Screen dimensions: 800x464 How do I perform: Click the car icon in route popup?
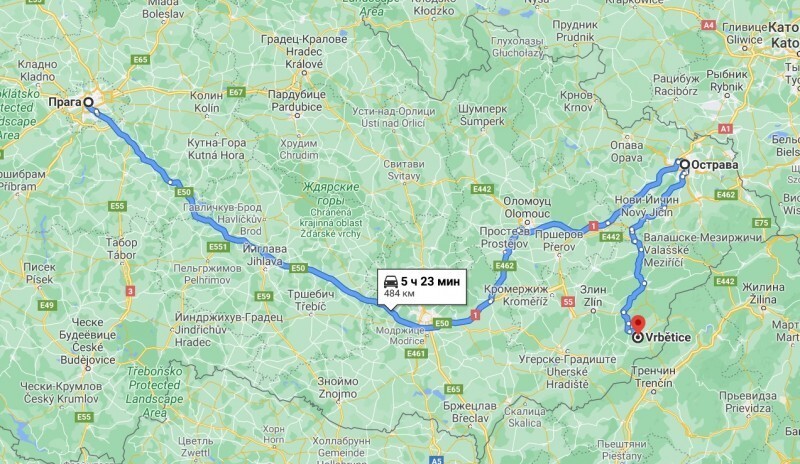(390, 281)
